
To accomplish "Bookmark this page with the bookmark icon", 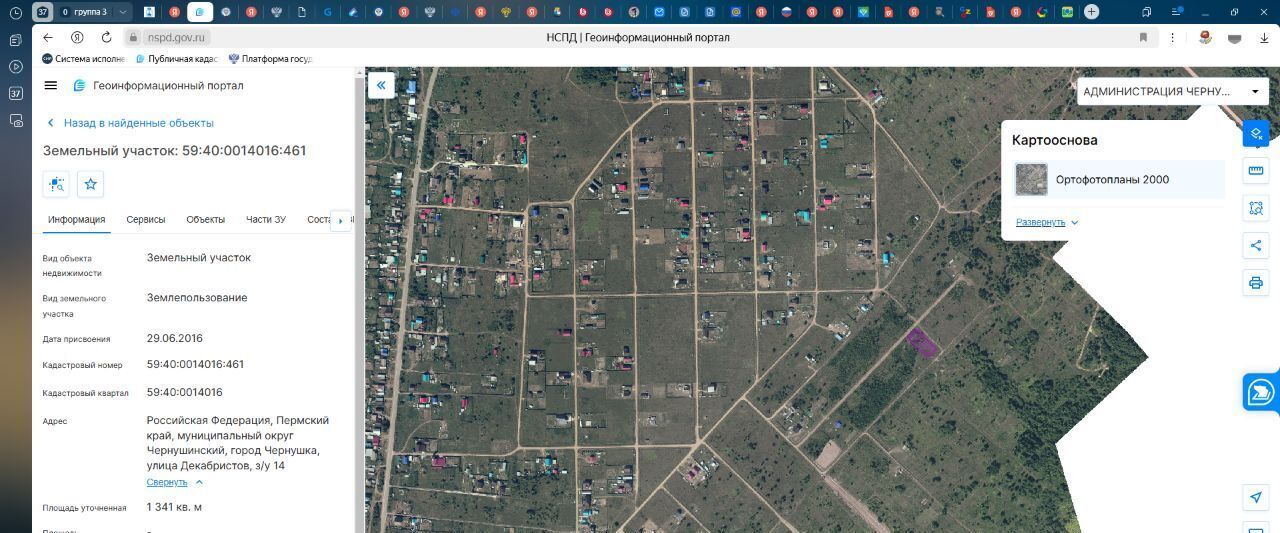I will point(1143,37).
